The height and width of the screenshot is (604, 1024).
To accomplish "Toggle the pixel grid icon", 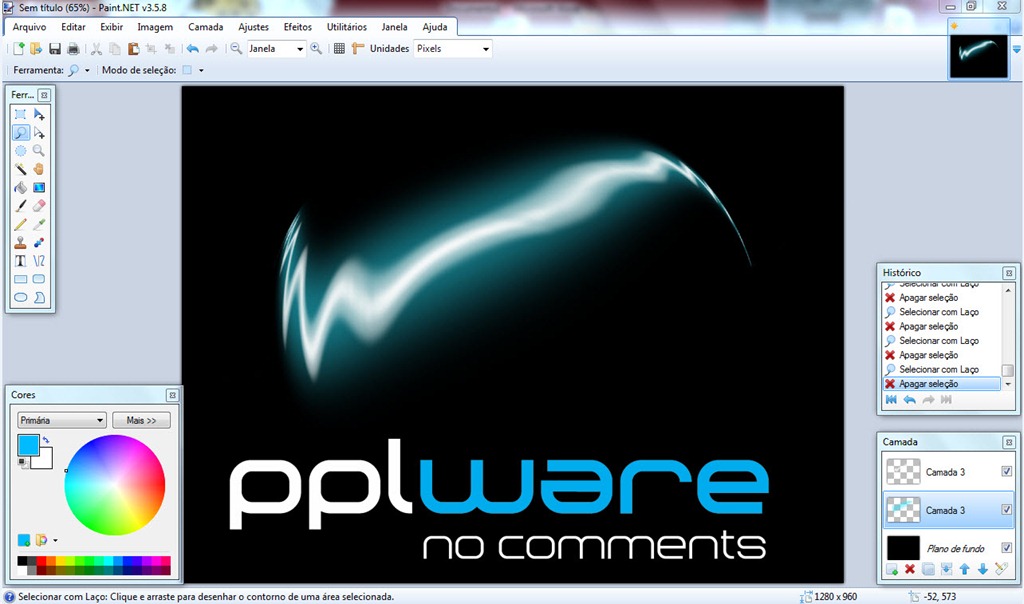I will (339, 48).
